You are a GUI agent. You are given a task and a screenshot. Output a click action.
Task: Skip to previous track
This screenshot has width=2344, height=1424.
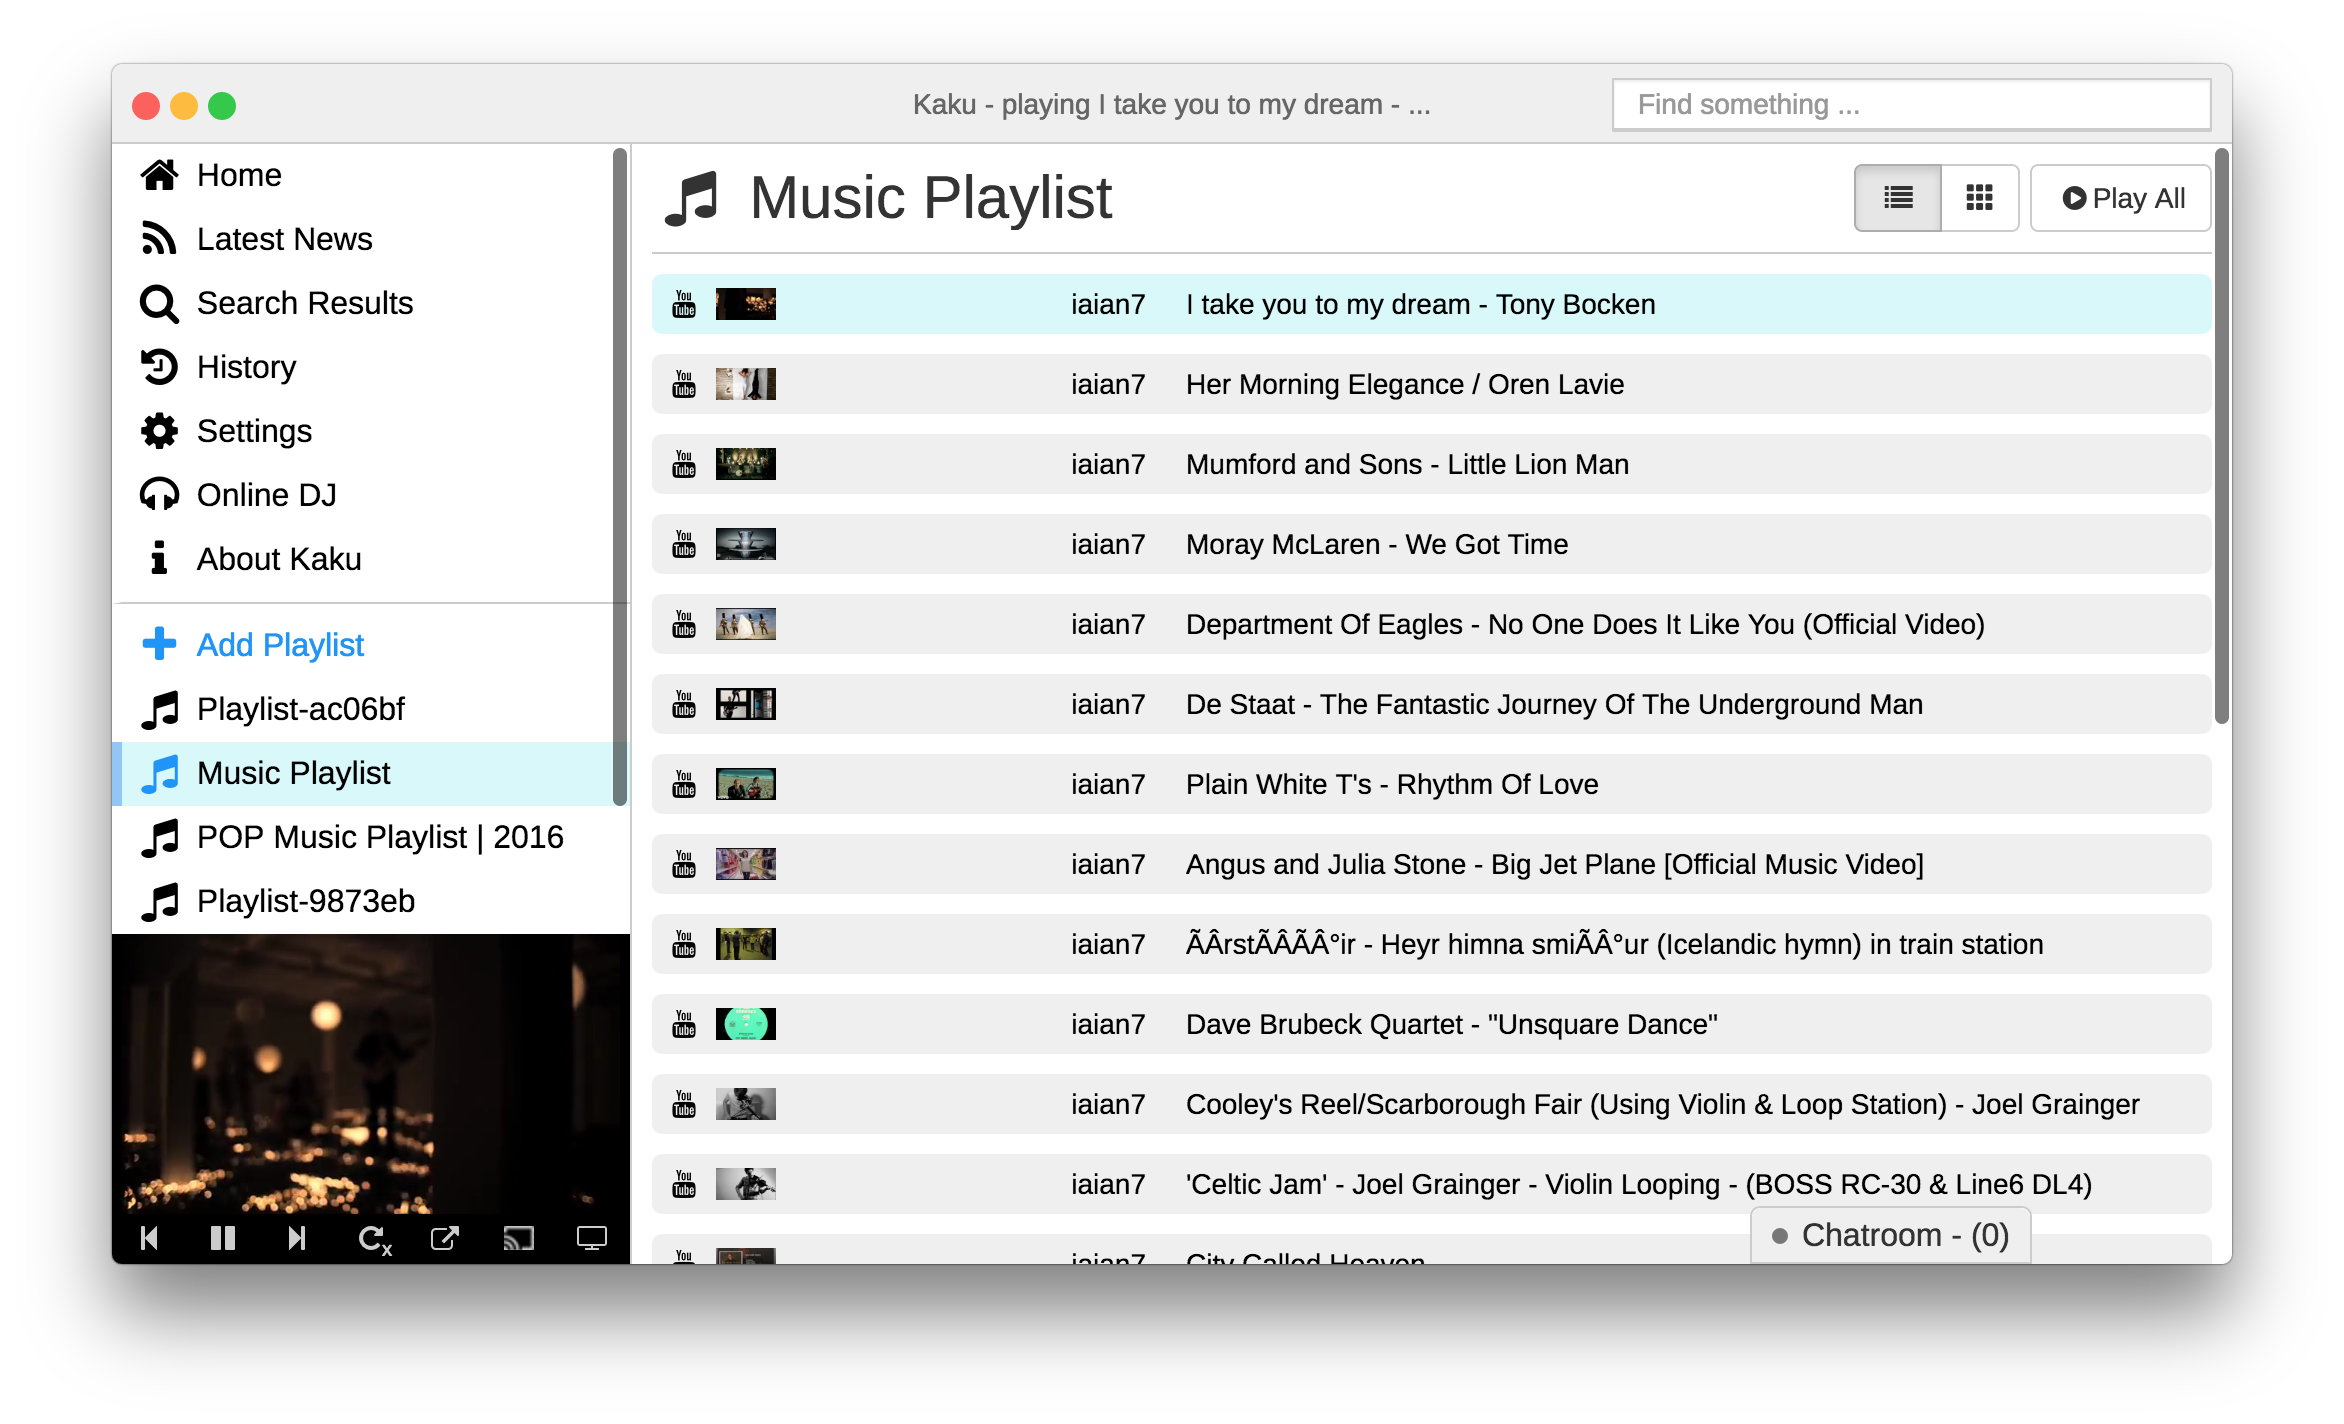click(x=150, y=1239)
